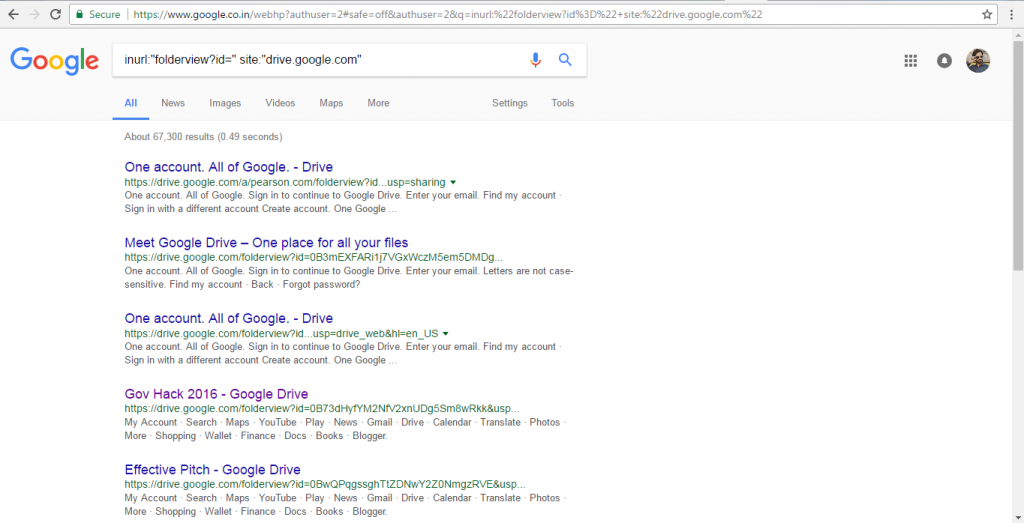Image resolution: width=1024 pixels, height=523 pixels.
Task: Select the All results tab
Action: pos(131,103)
